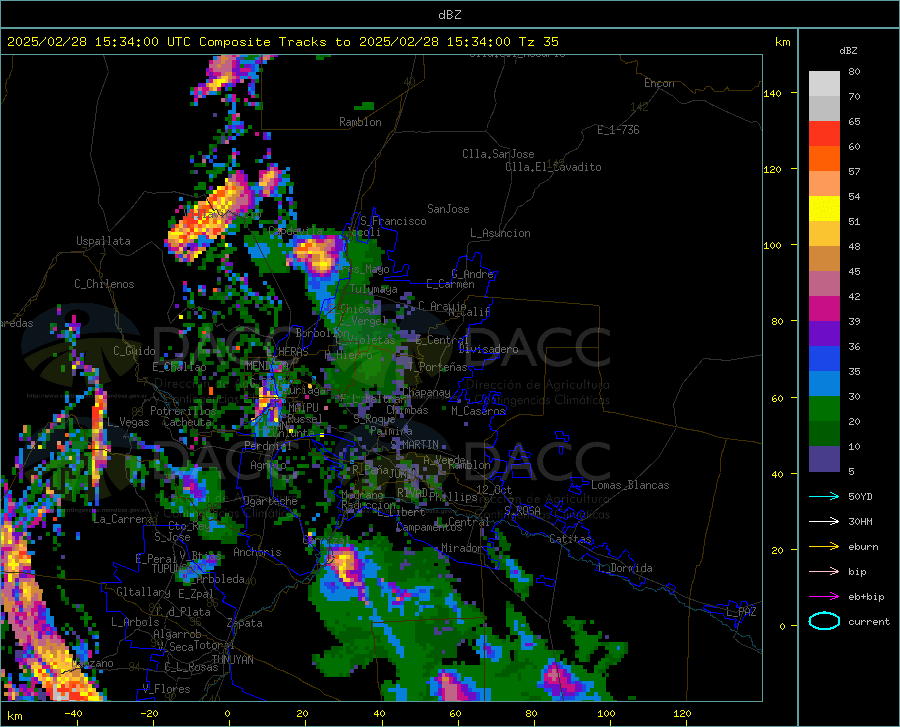Select the magenta 42 dBZ swatch
900x727 pixels.
click(824, 309)
